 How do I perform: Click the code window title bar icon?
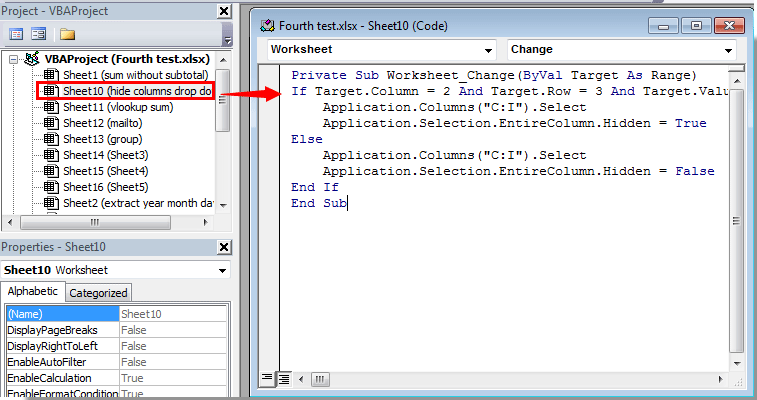click(x=267, y=24)
